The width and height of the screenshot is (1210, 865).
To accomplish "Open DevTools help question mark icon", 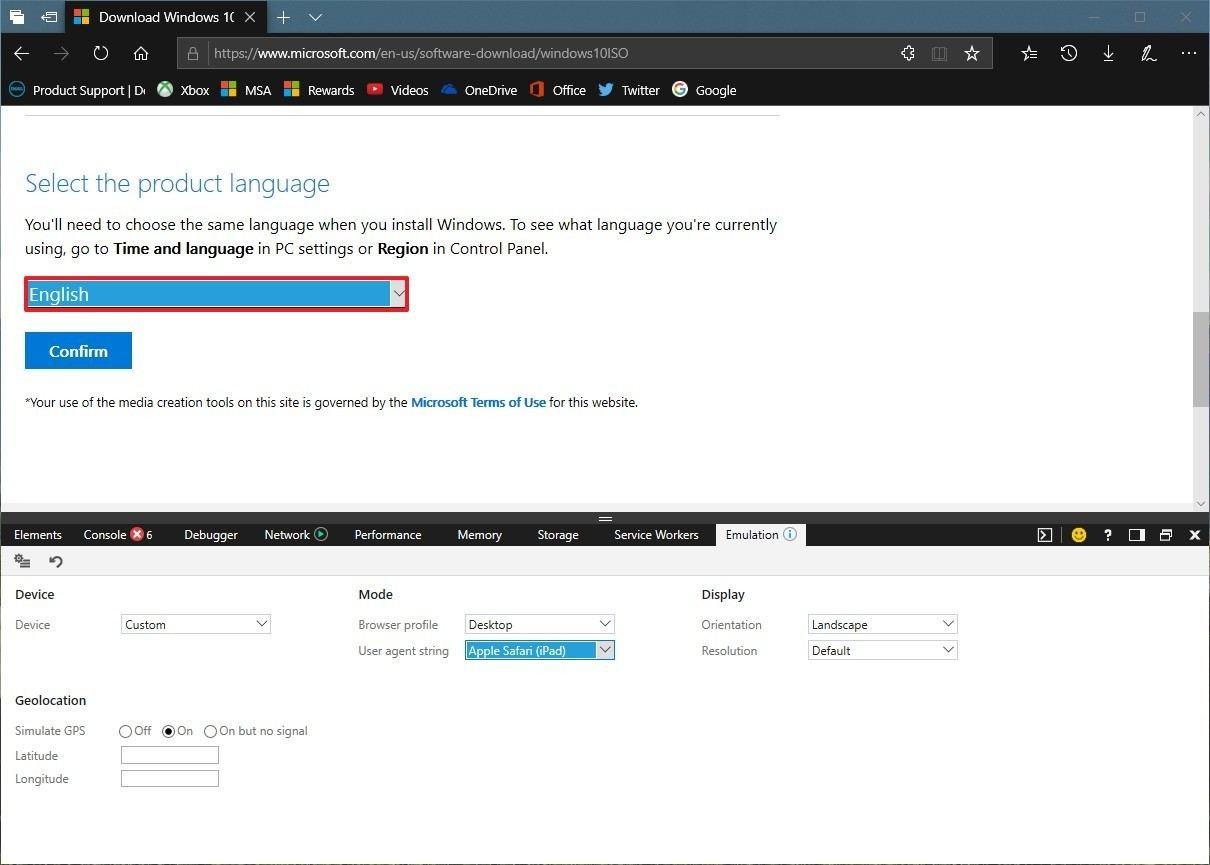I will coord(1107,535).
